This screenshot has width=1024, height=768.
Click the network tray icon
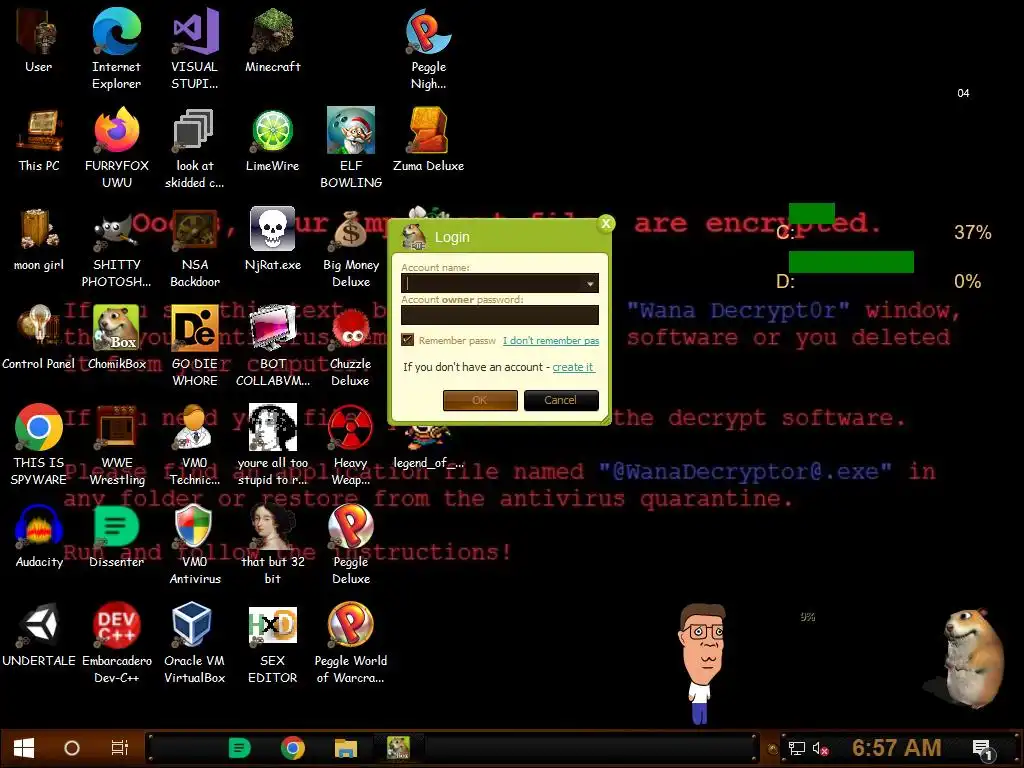[x=797, y=748]
